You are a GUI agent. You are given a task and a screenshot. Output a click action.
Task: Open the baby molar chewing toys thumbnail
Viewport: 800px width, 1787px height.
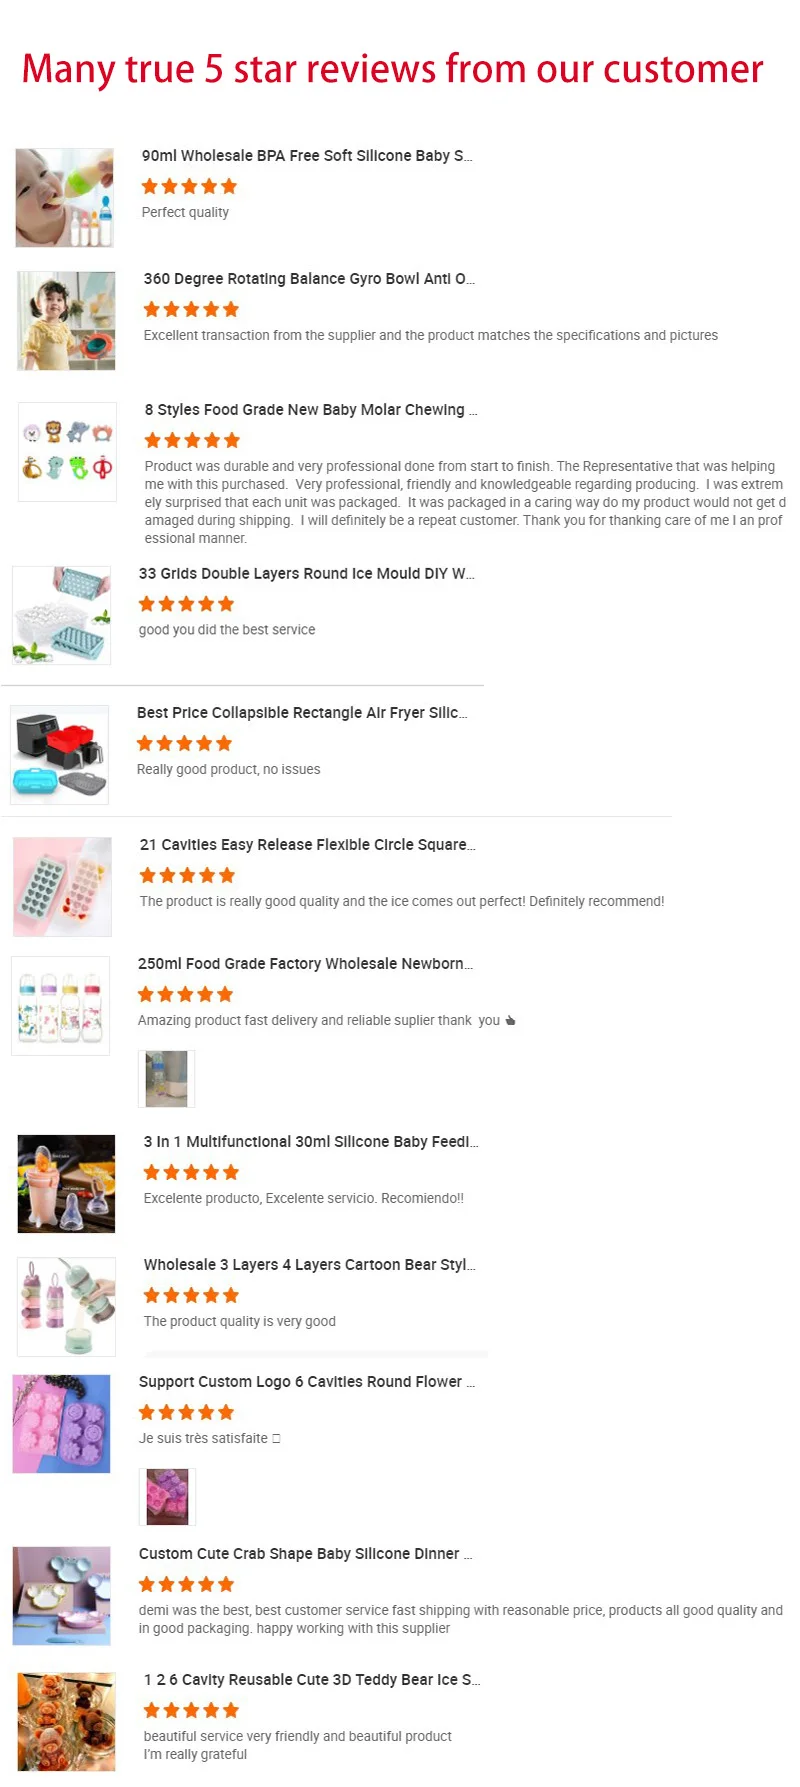click(67, 452)
